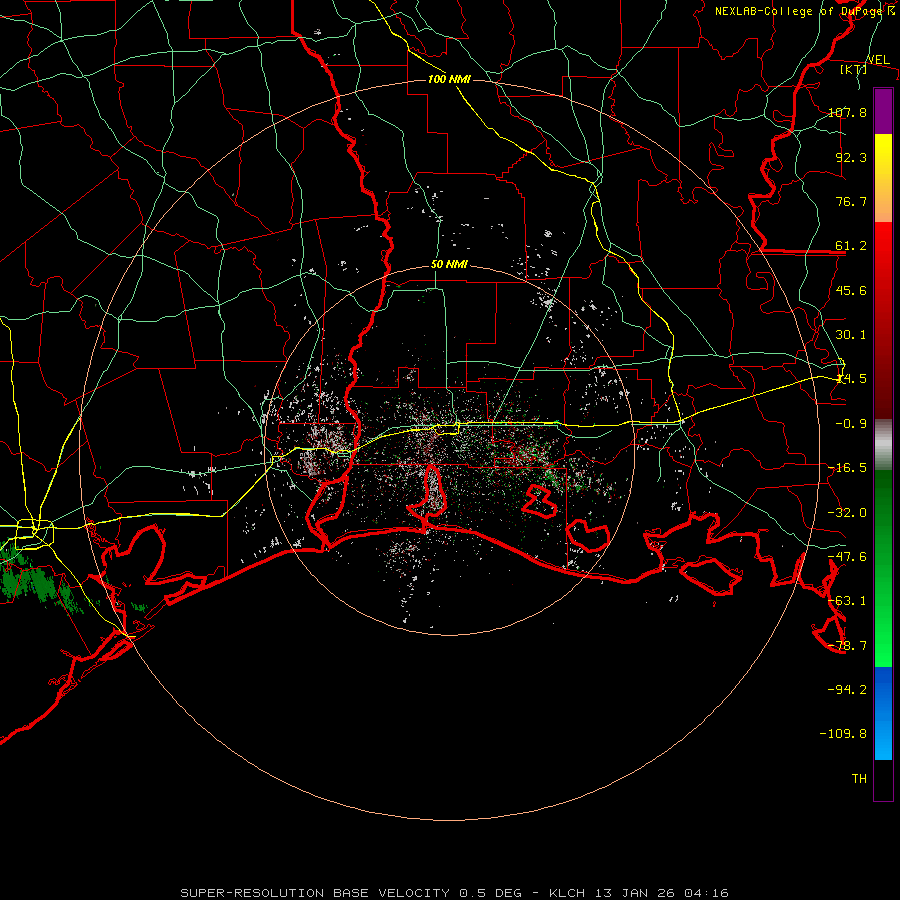Pick the purple segment of the velocity bar
Viewport: 900px width, 900px height.
[x=883, y=111]
